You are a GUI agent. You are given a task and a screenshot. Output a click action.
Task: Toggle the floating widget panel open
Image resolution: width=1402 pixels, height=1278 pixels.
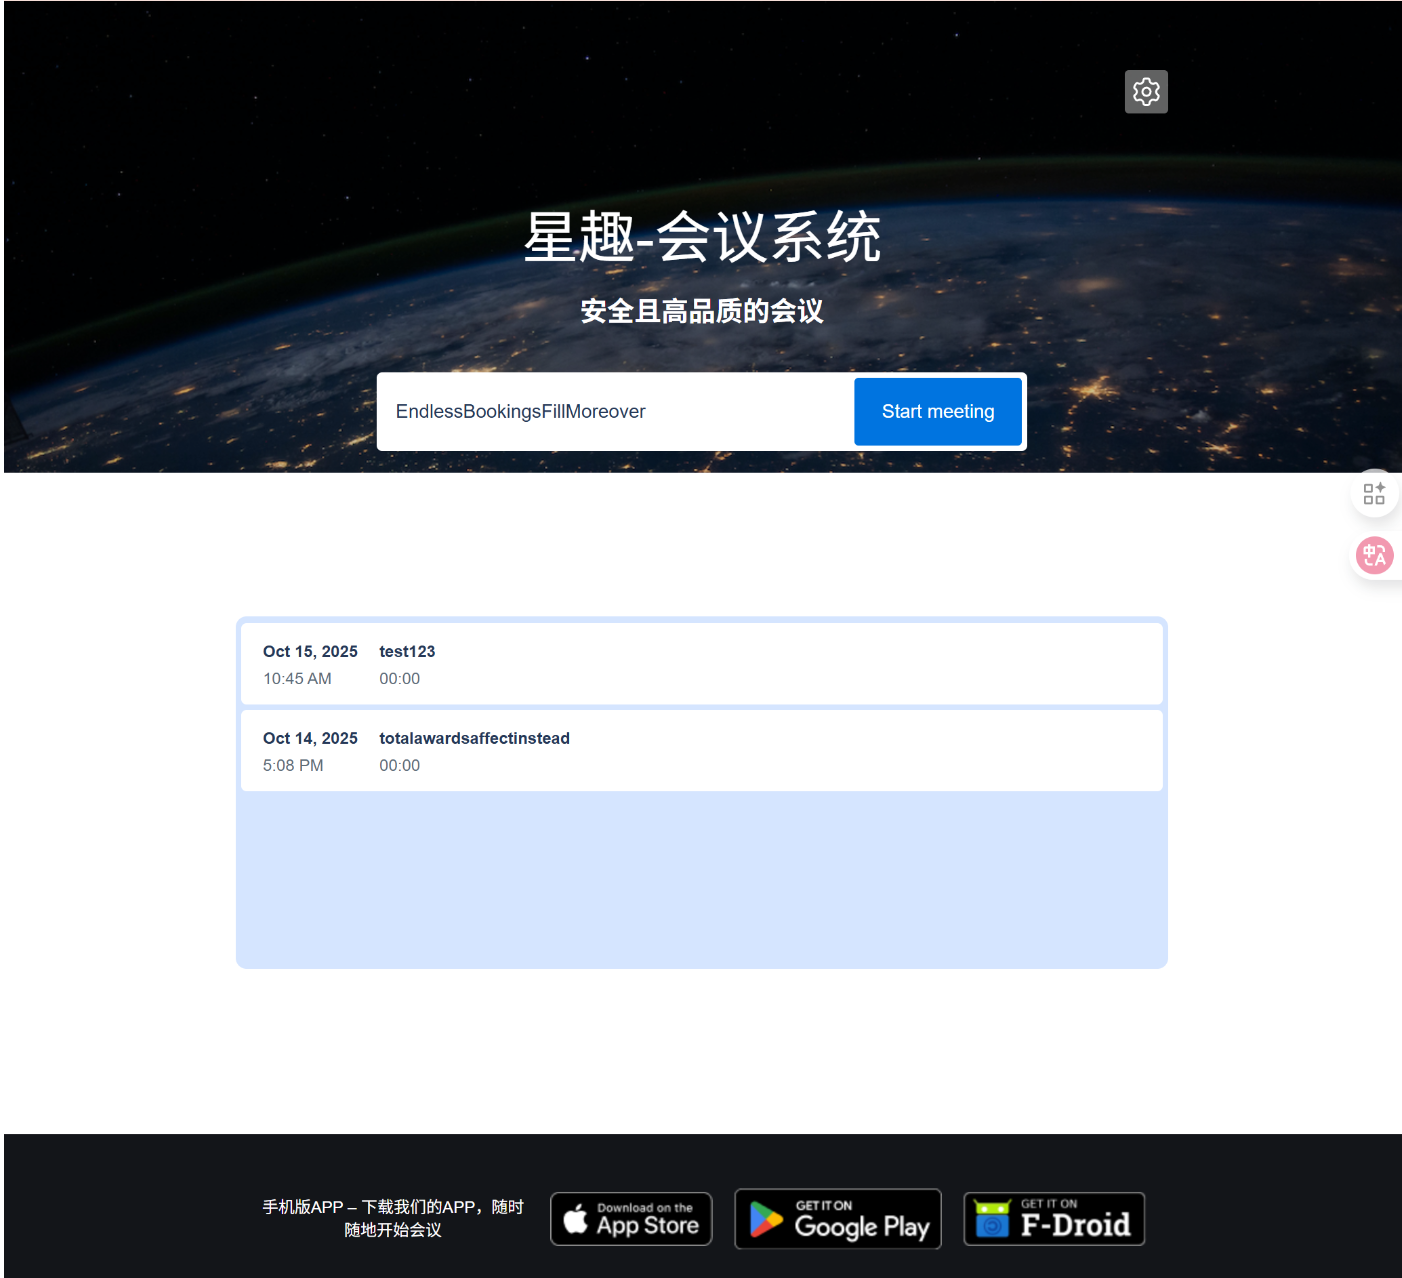[x=1374, y=492]
